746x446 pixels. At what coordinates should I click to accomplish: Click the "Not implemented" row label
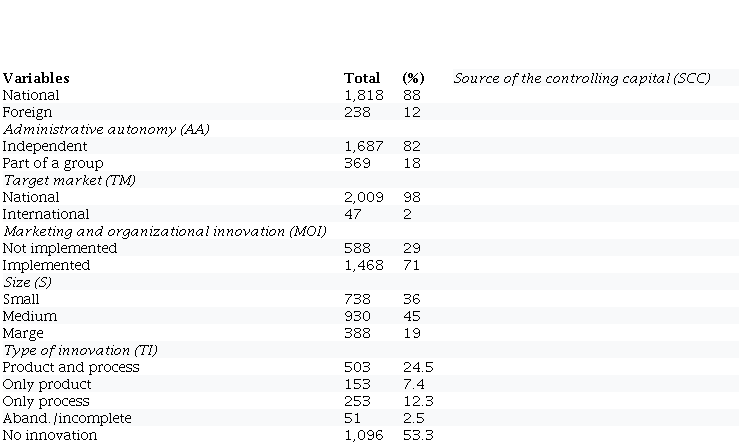point(60,248)
